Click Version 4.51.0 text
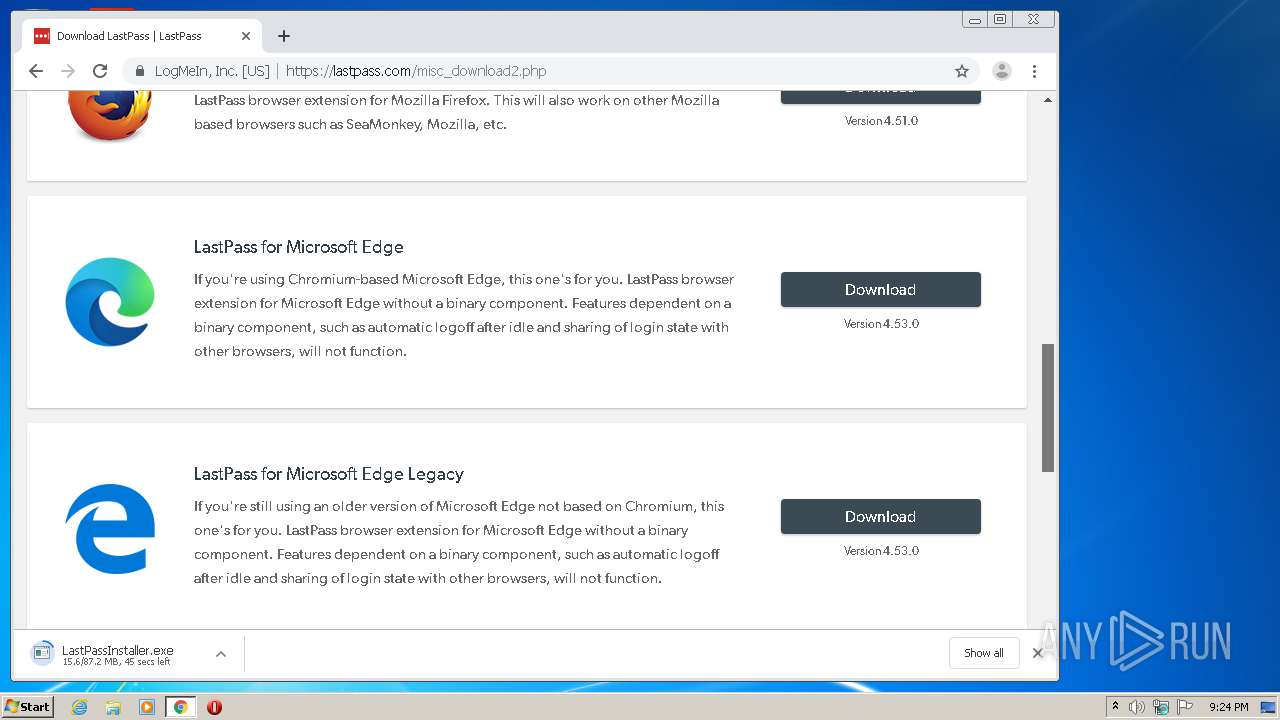This screenshot has width=1280, height=720. click(x=881, y=121)
